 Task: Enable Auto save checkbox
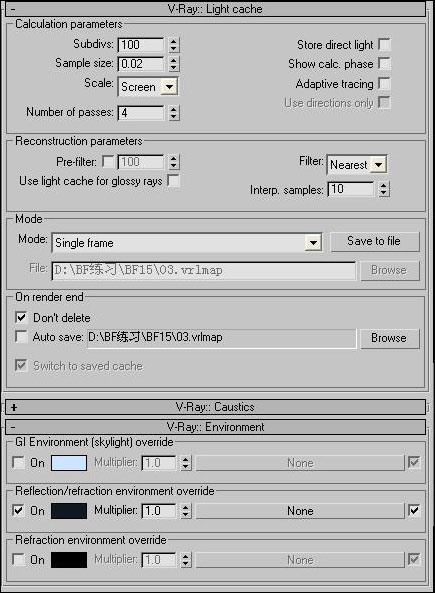(x=21, y=336)
